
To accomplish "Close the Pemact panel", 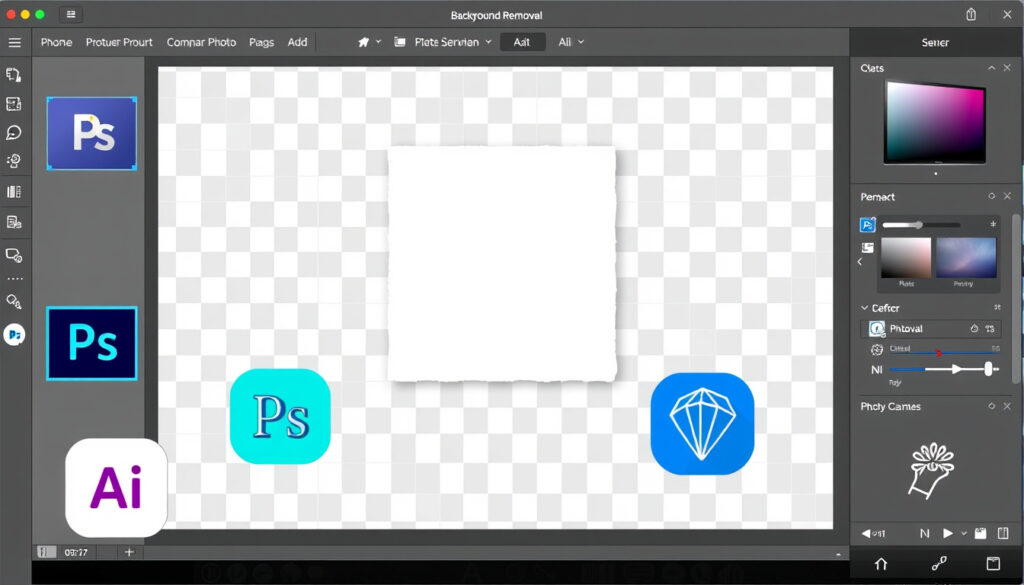I will pyautogui.click(x=1007, y=197).
